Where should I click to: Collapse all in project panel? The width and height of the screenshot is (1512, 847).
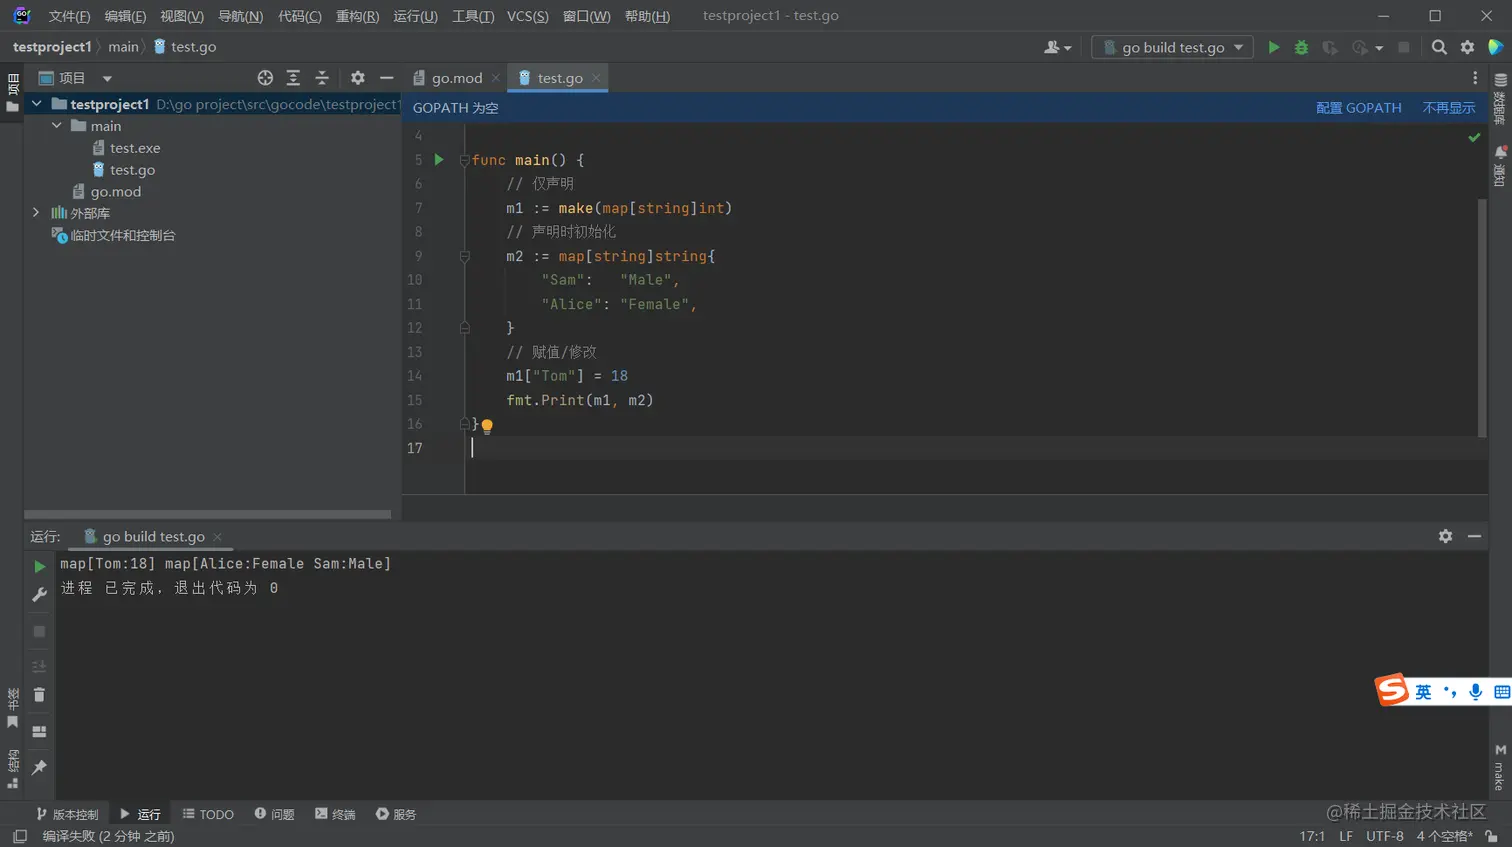click(x=322, y=78)
